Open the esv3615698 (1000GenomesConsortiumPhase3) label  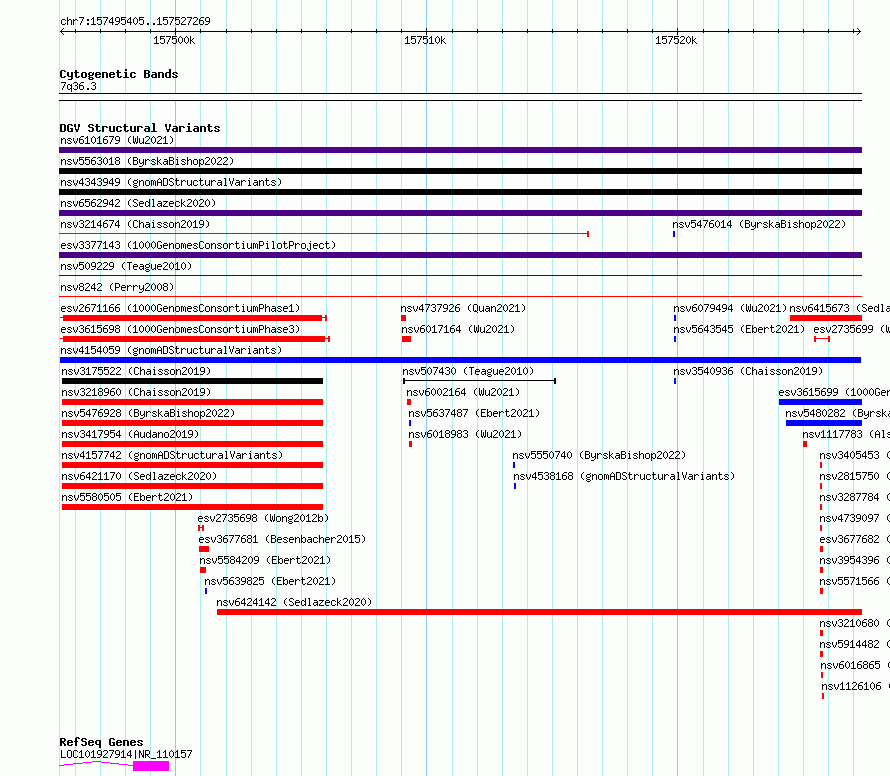(180, 329)
